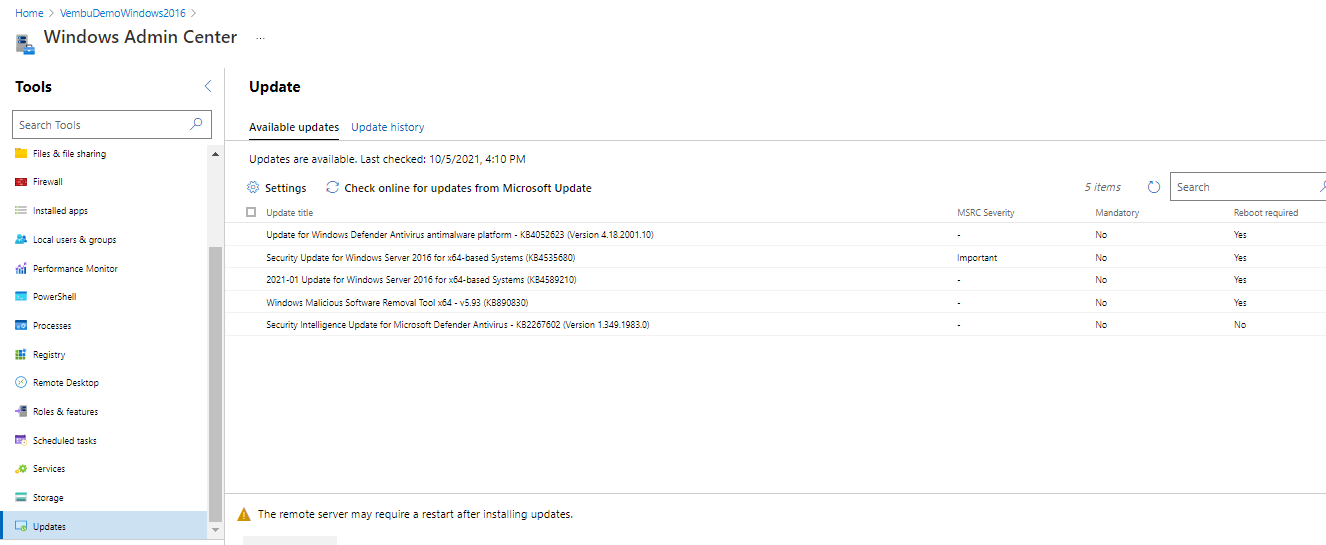Open Local users & groups label
Image resolution: width=1326 pixels, height=545 pixels.
pyautogui.click(x=75, y=240)
